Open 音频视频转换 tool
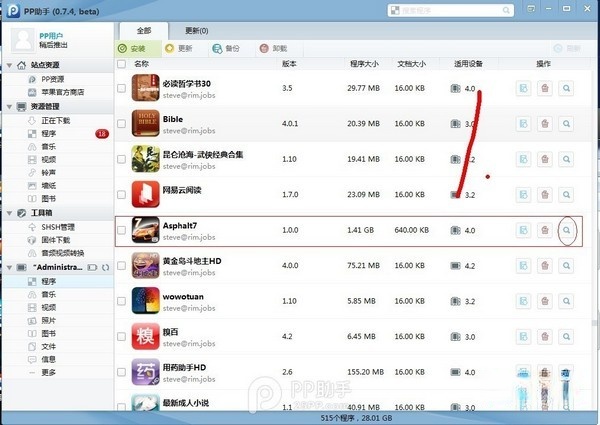The width and height of the screenshot is (600, 425). point(63,253)
